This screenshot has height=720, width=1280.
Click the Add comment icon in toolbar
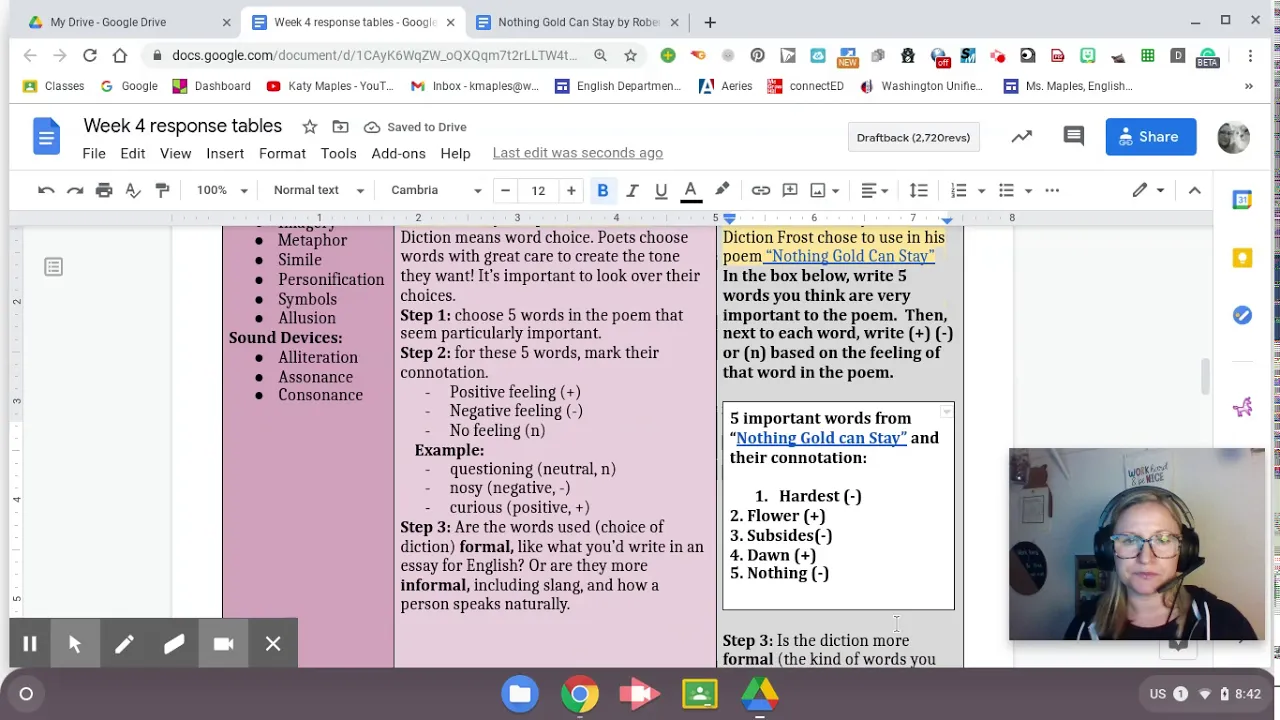[790, 190]
